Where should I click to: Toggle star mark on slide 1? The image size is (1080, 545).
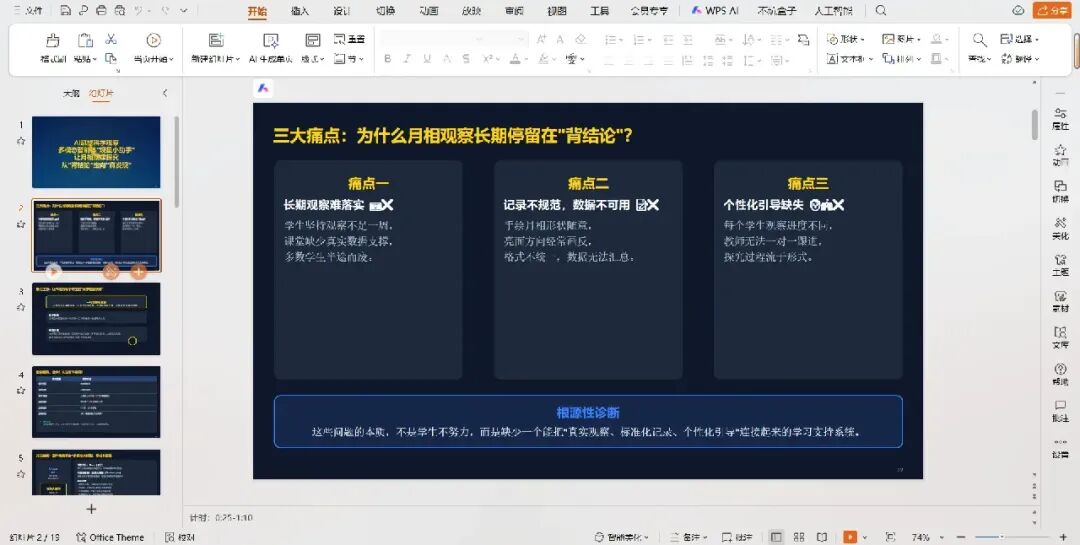(21, 141)
